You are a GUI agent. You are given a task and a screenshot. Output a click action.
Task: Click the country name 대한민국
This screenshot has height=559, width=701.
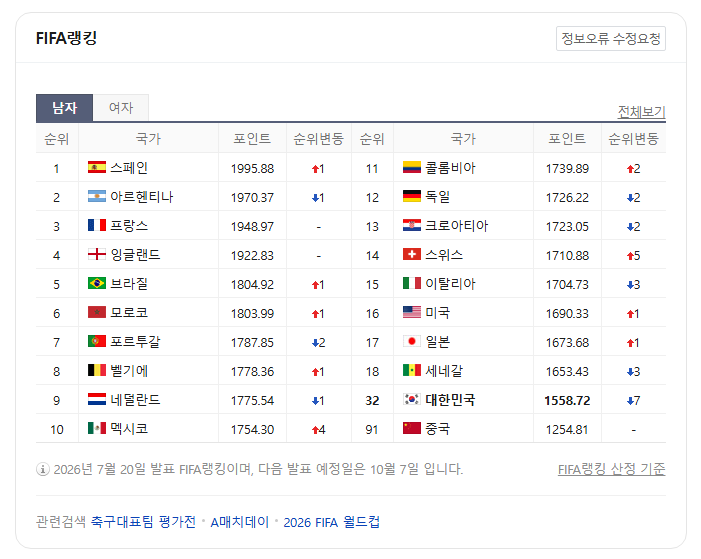(450, 400)
